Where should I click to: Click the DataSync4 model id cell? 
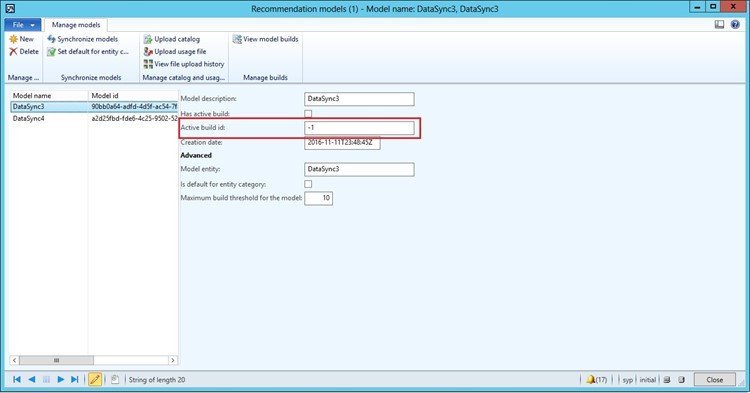point(133,119)
